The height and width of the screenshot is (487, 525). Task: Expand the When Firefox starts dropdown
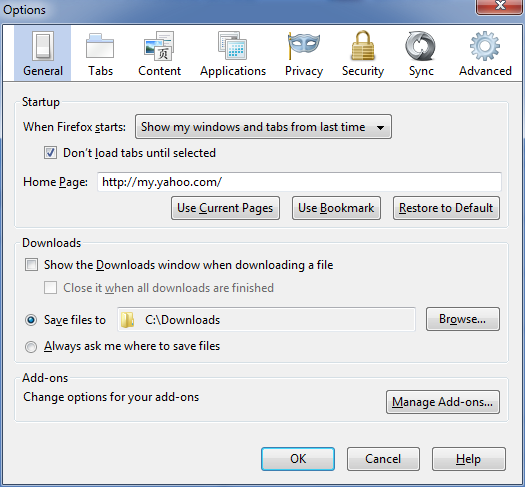263,127
